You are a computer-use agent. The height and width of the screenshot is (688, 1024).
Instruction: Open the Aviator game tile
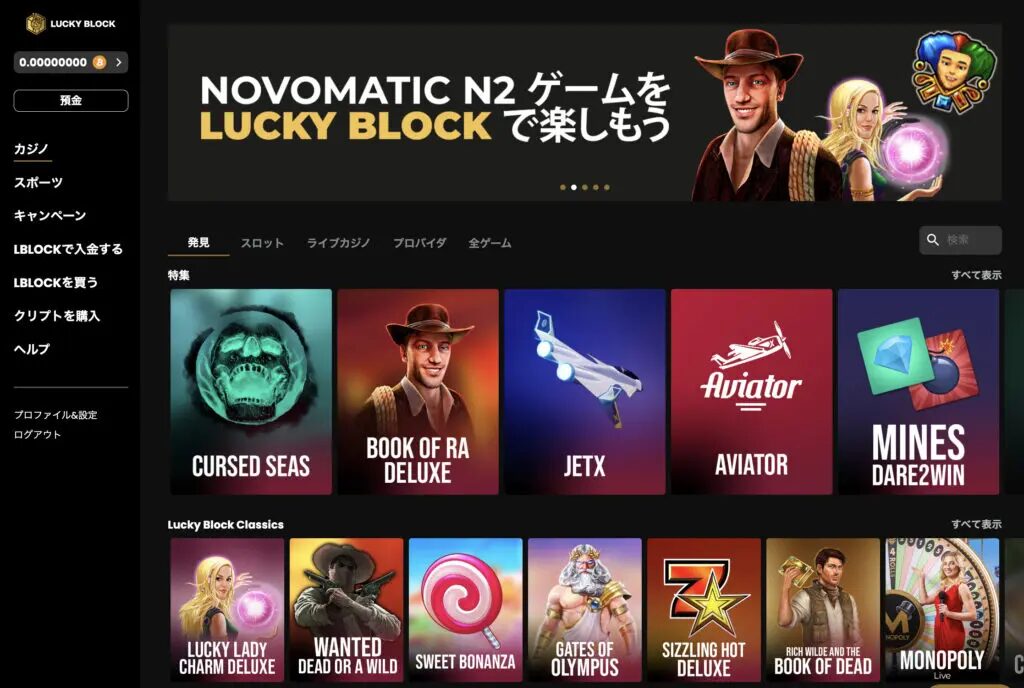click(x=751, y=392)
